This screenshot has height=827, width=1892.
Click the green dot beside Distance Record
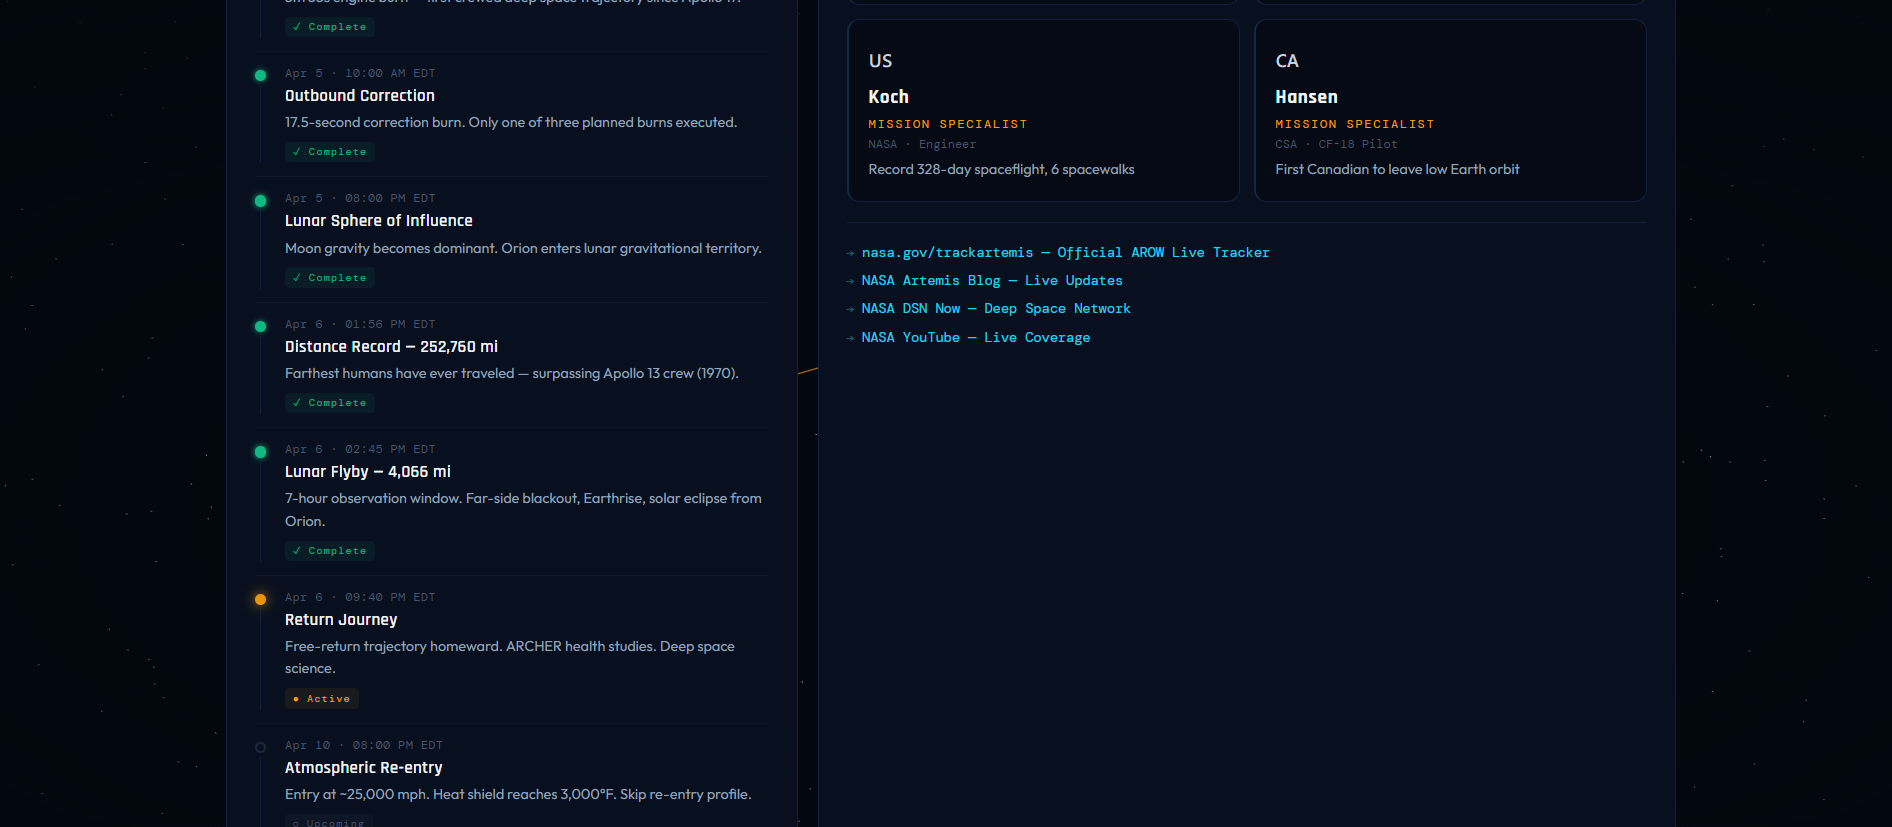coord(260,326)
